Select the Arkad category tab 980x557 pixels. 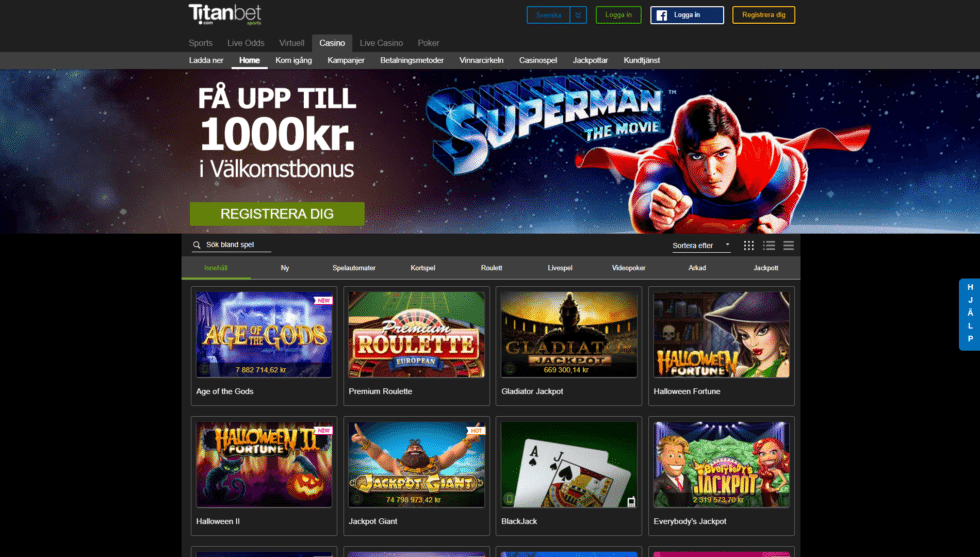[698, 268]
